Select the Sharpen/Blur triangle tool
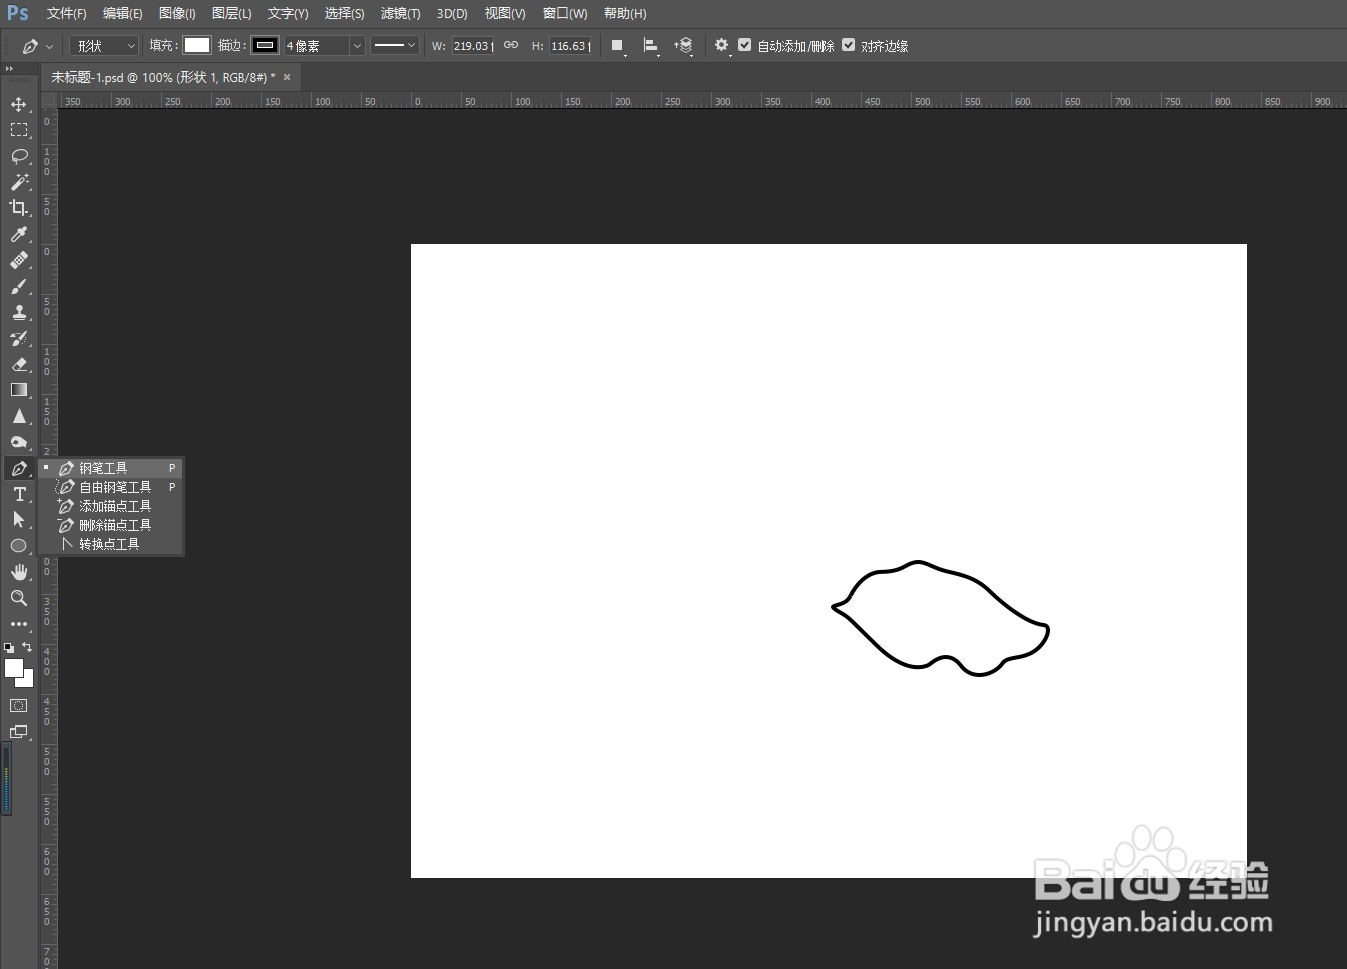The height and width of the screenshot is (969, 1347). pyautogui.click(x=19, y=416)
